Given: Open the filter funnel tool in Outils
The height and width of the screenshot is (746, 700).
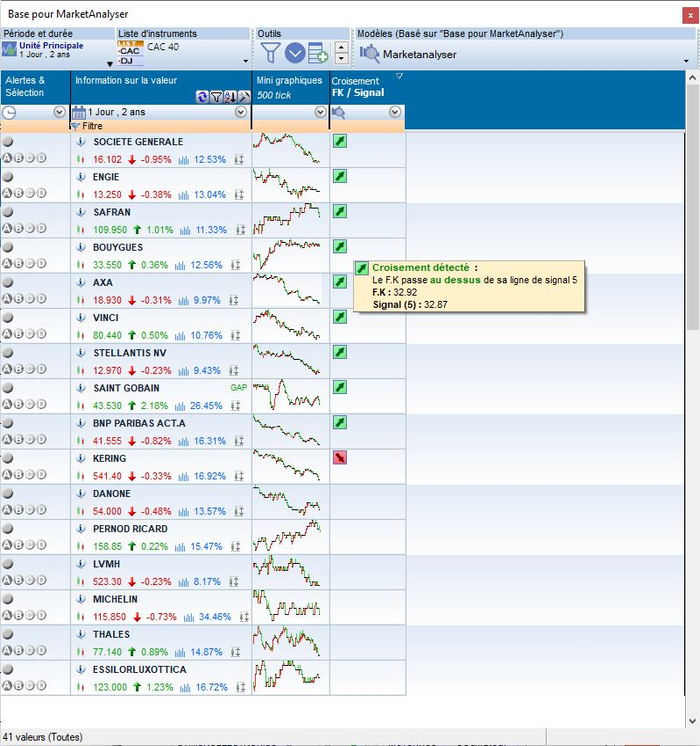Looking at the screenshot, I should 270,53.
